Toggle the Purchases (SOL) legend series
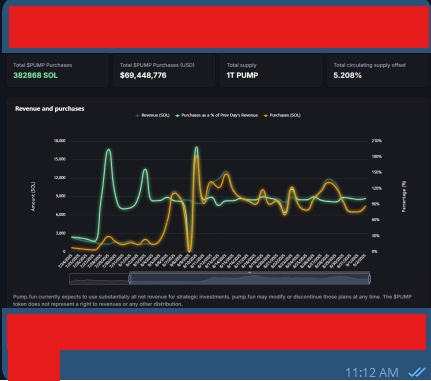 tap(282, 115)
